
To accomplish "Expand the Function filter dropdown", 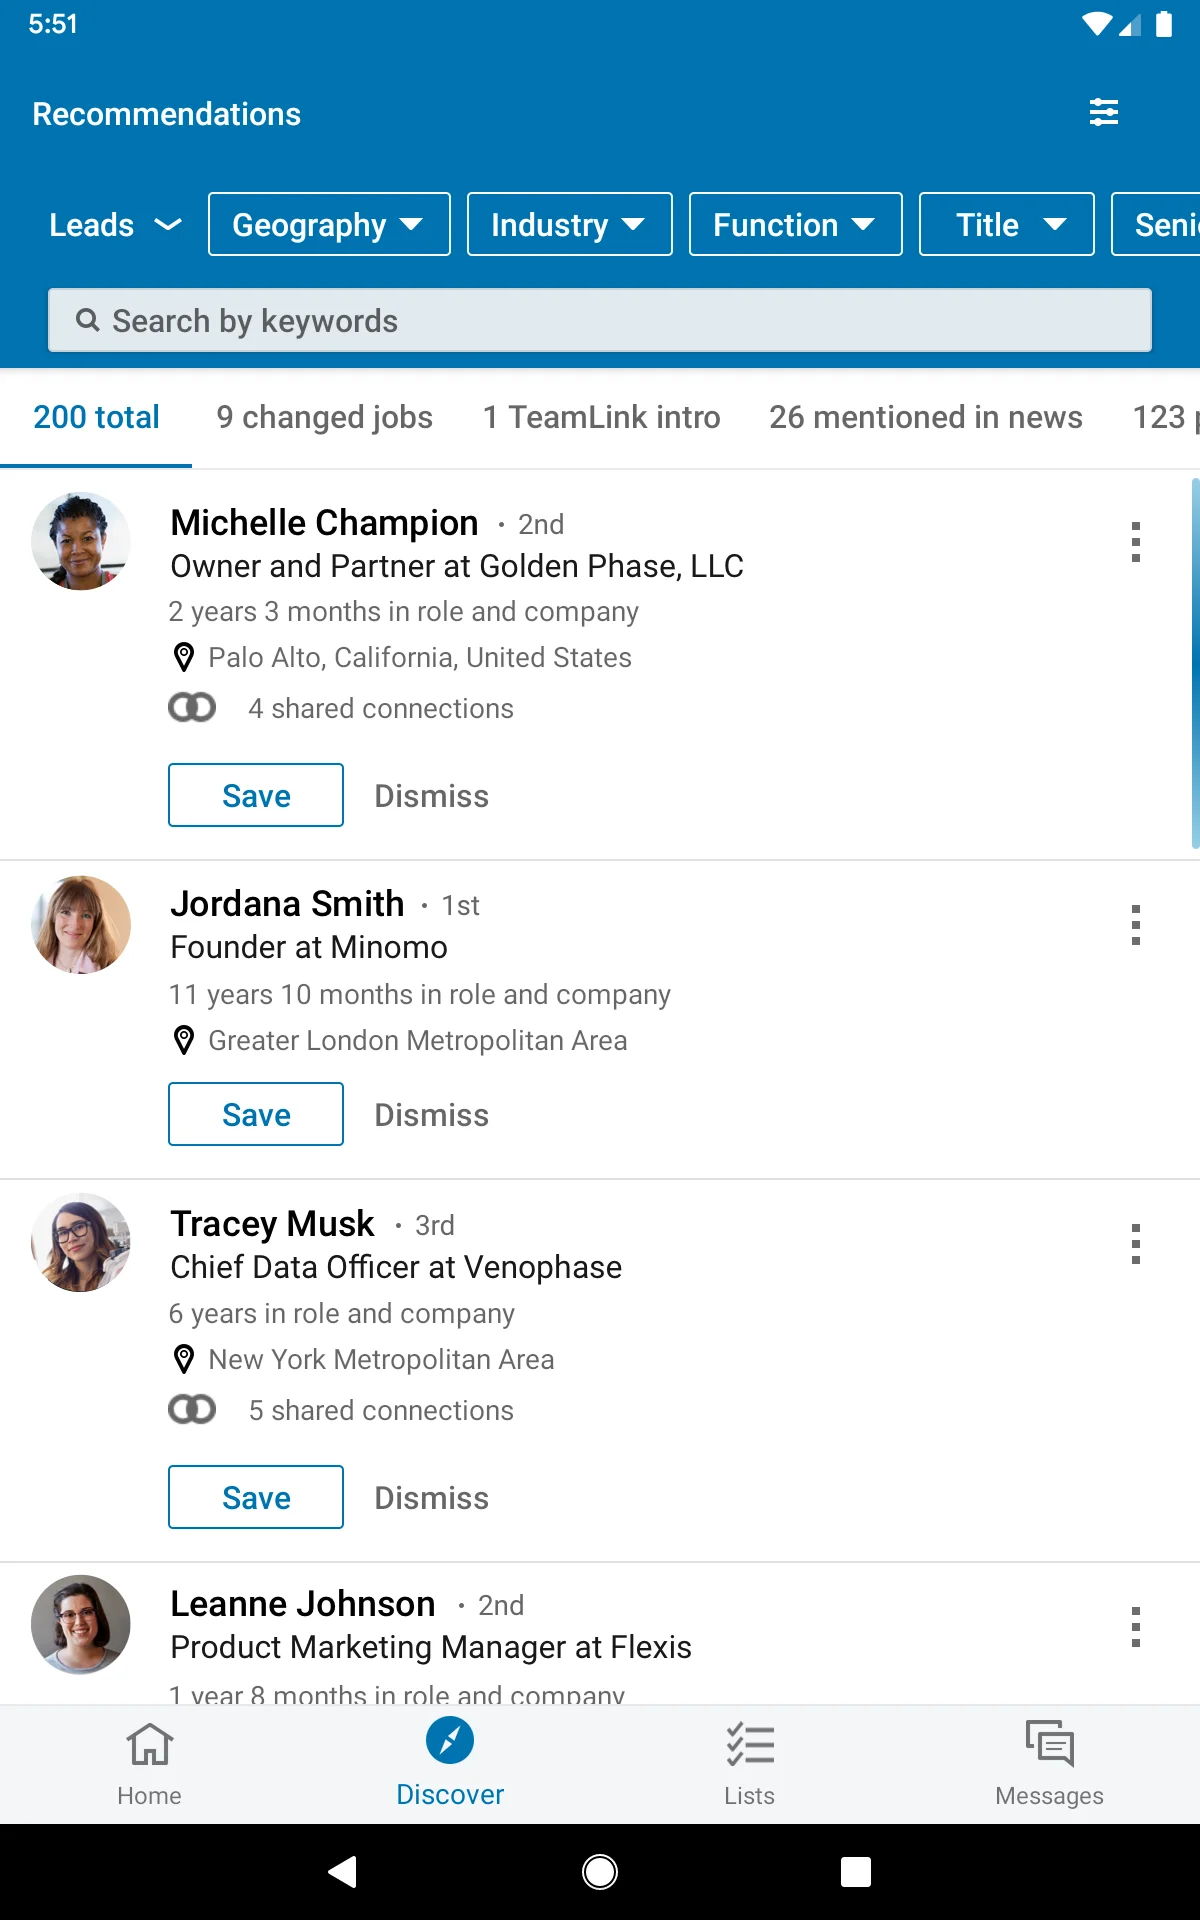I will pyautogui.click(x=796, y=225).
